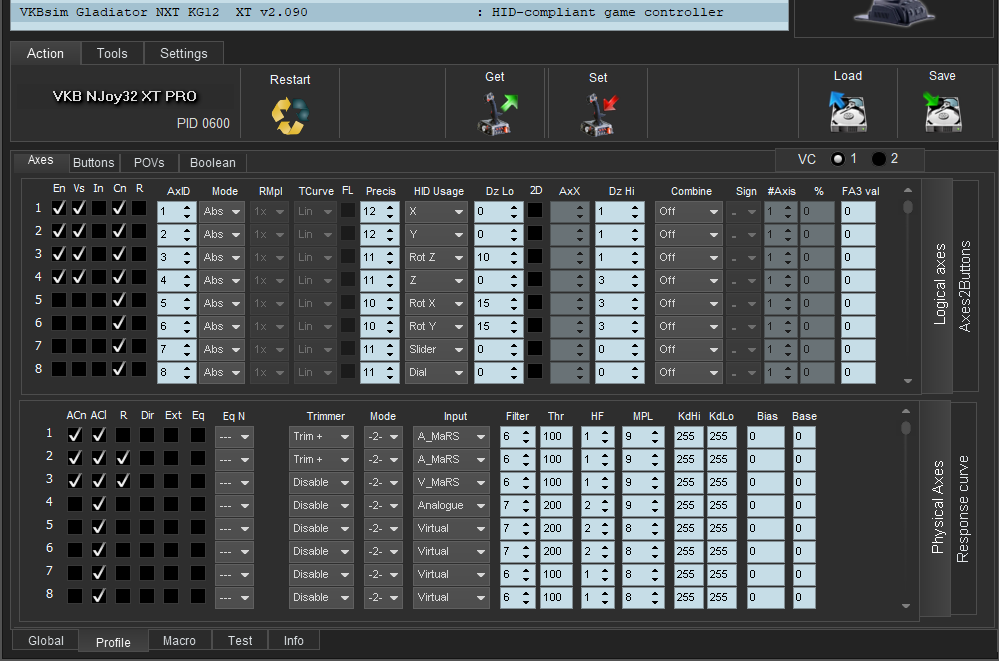Enable 2D checkbox for logical axis 3
Viewport: 999px width, 661px height.
point(535,257)
